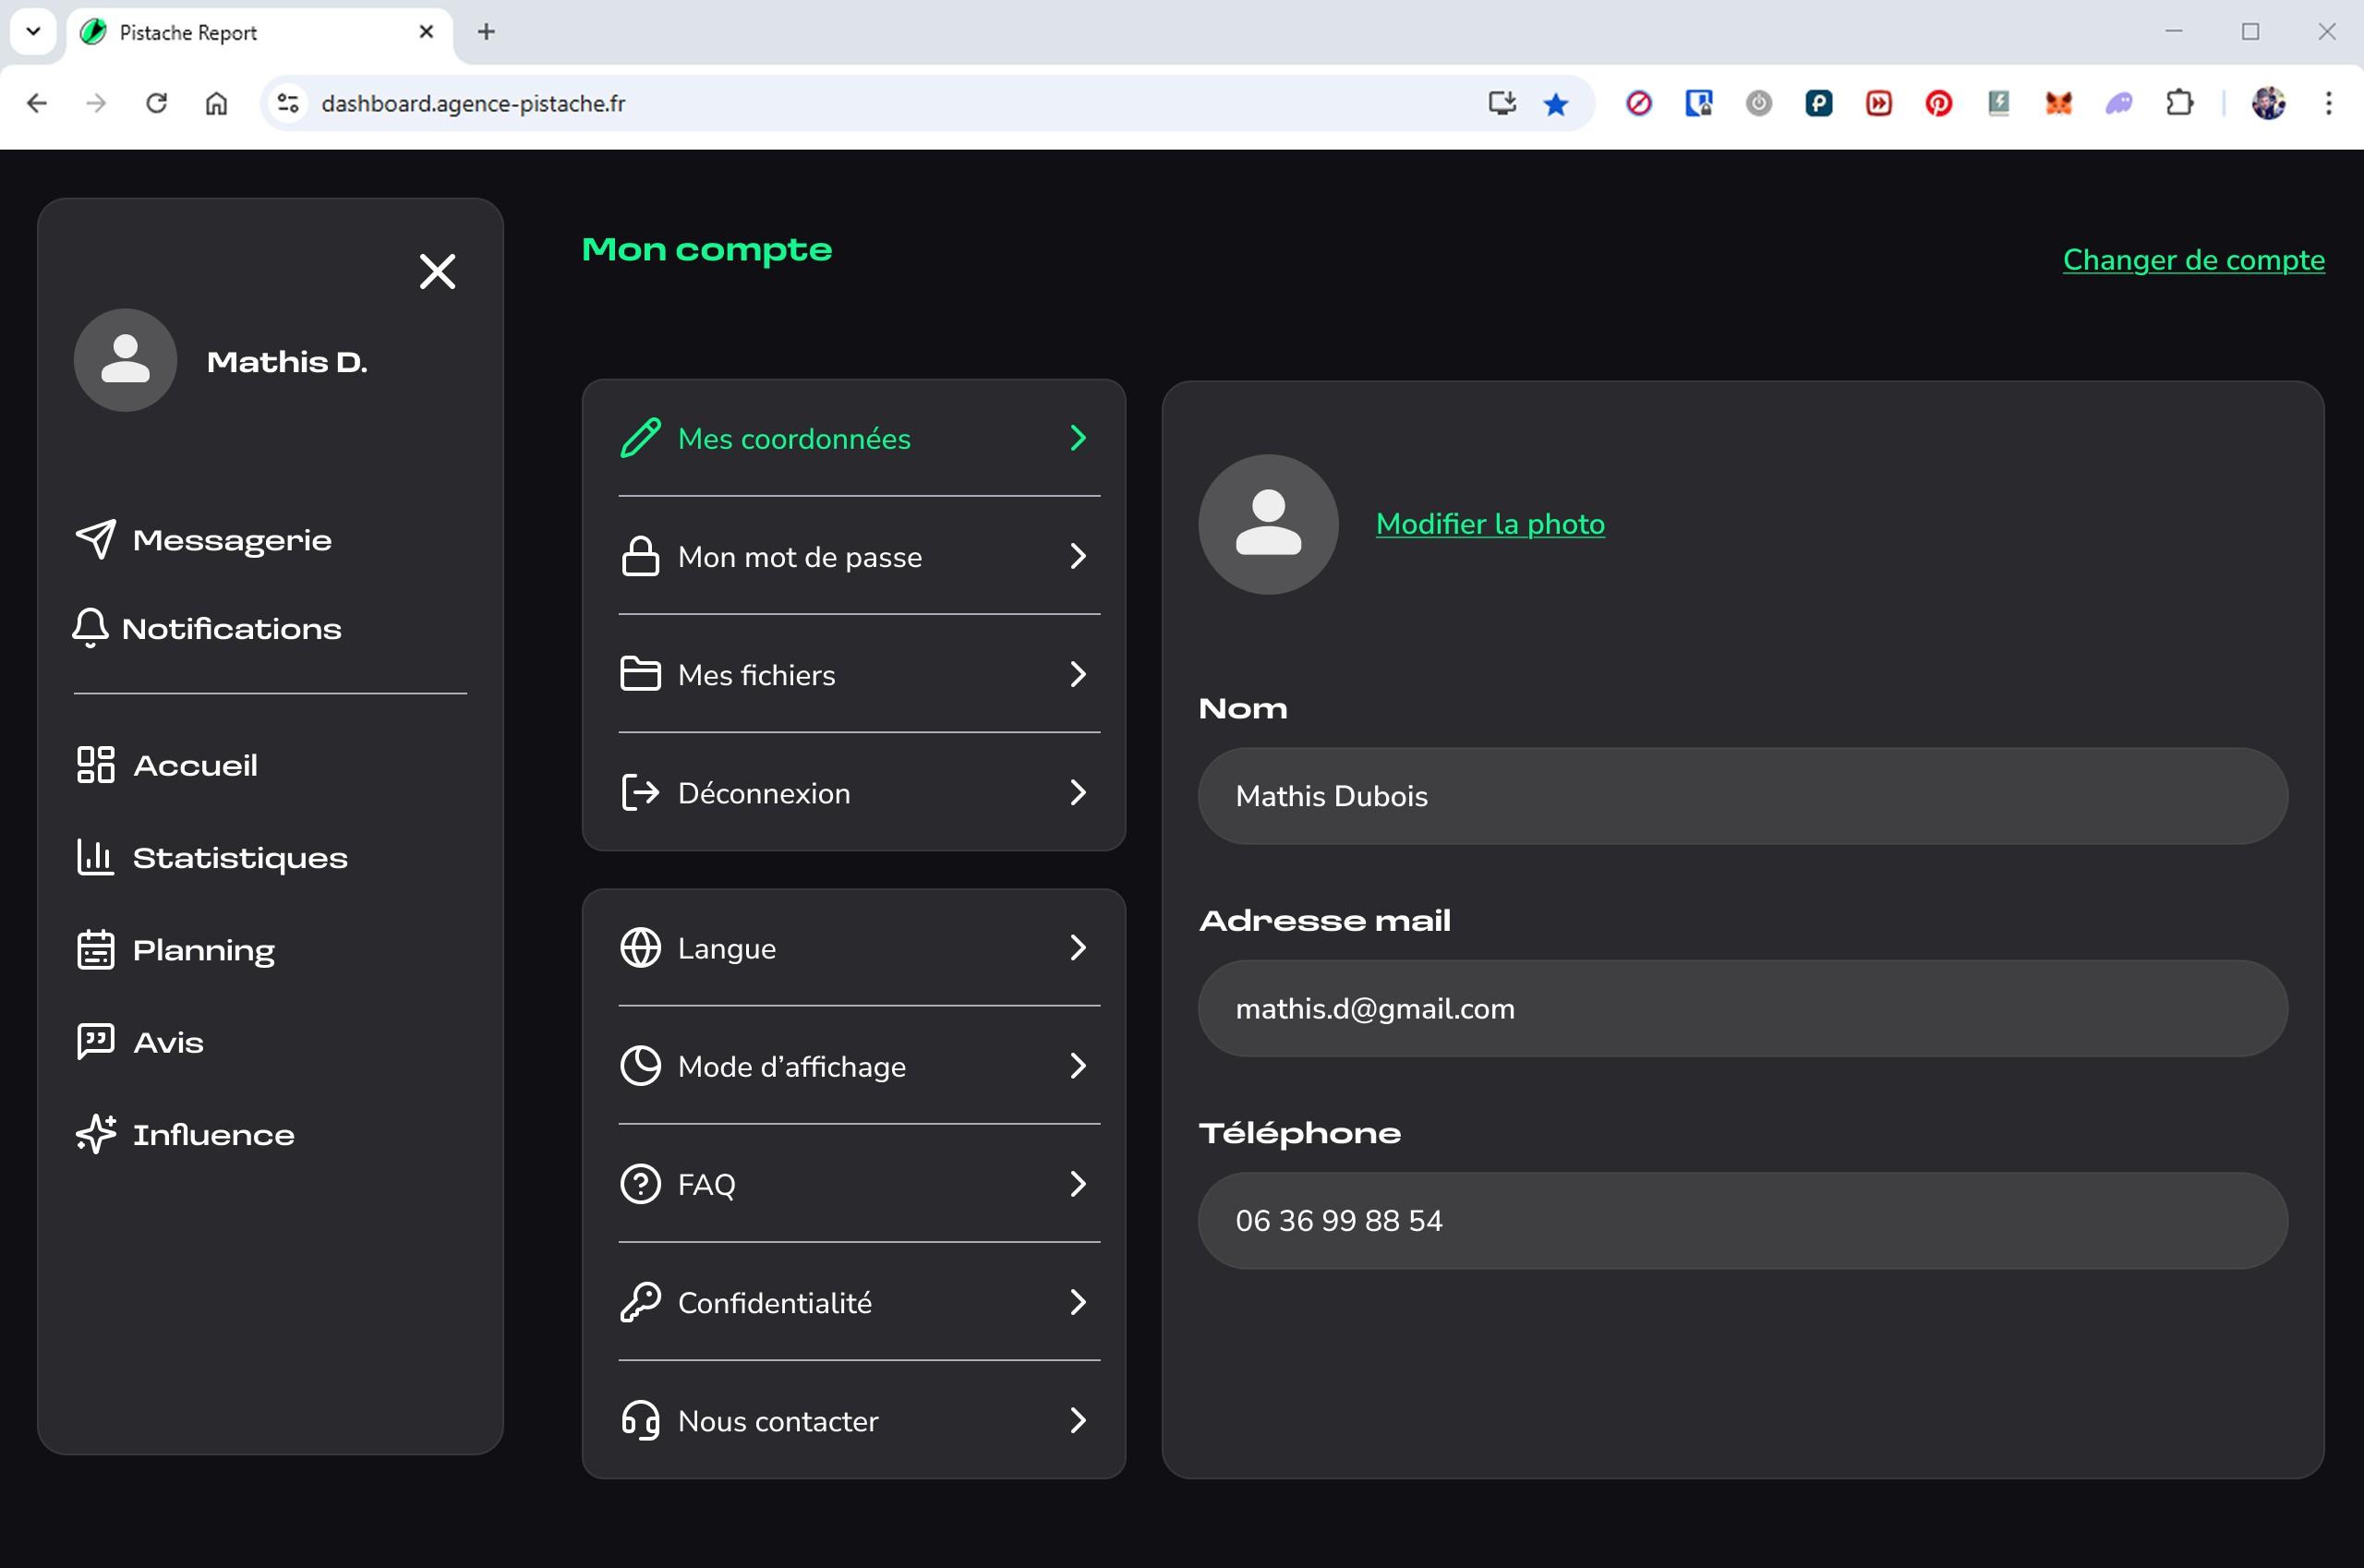This screenshot has height=1568, width=2364.
Task: Open Statistiques bar chart icon
Action: point(96,857)
